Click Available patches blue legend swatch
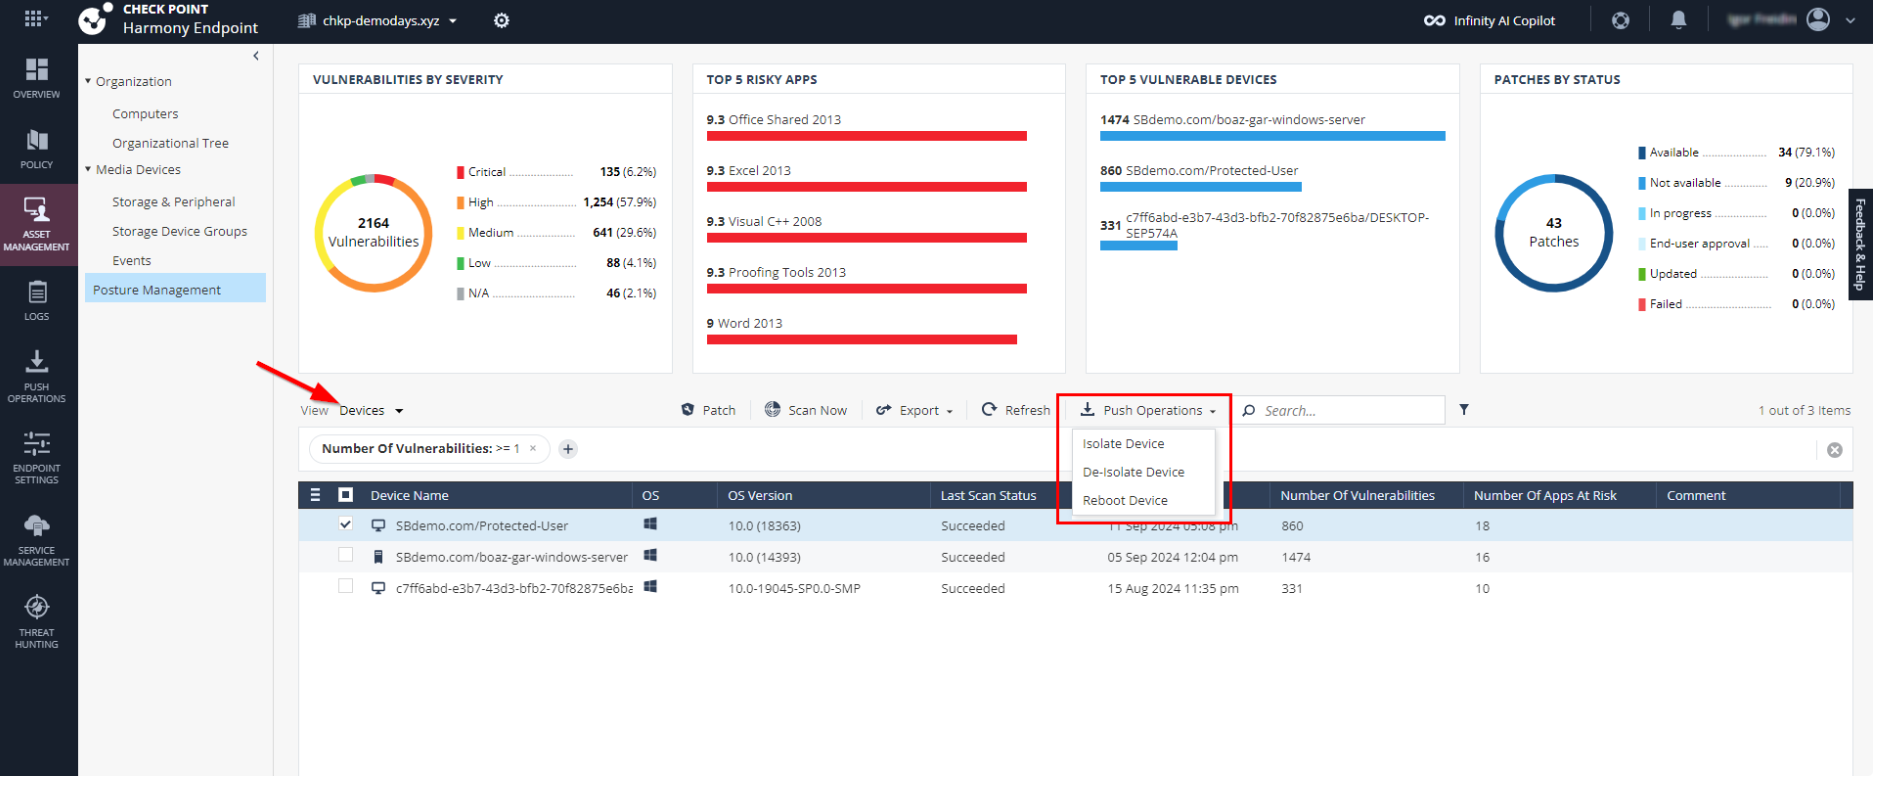The width and height of the screenshot is (1877, 786). (1642, 153)
